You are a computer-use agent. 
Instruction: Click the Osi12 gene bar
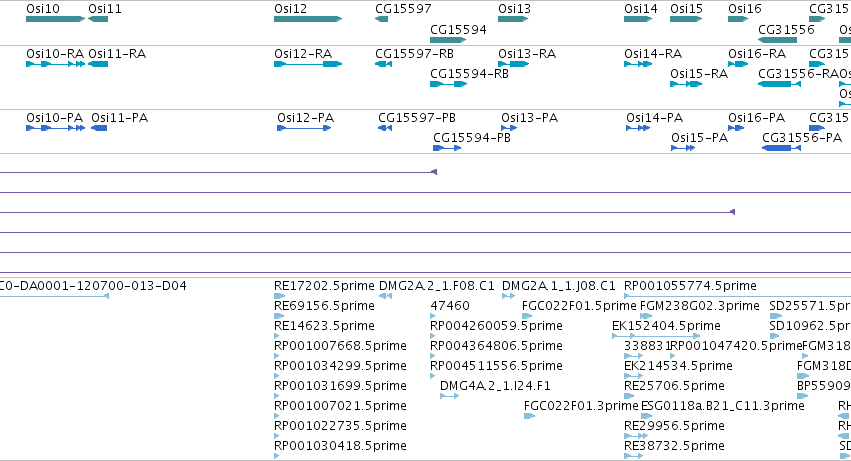click(308, 19)
